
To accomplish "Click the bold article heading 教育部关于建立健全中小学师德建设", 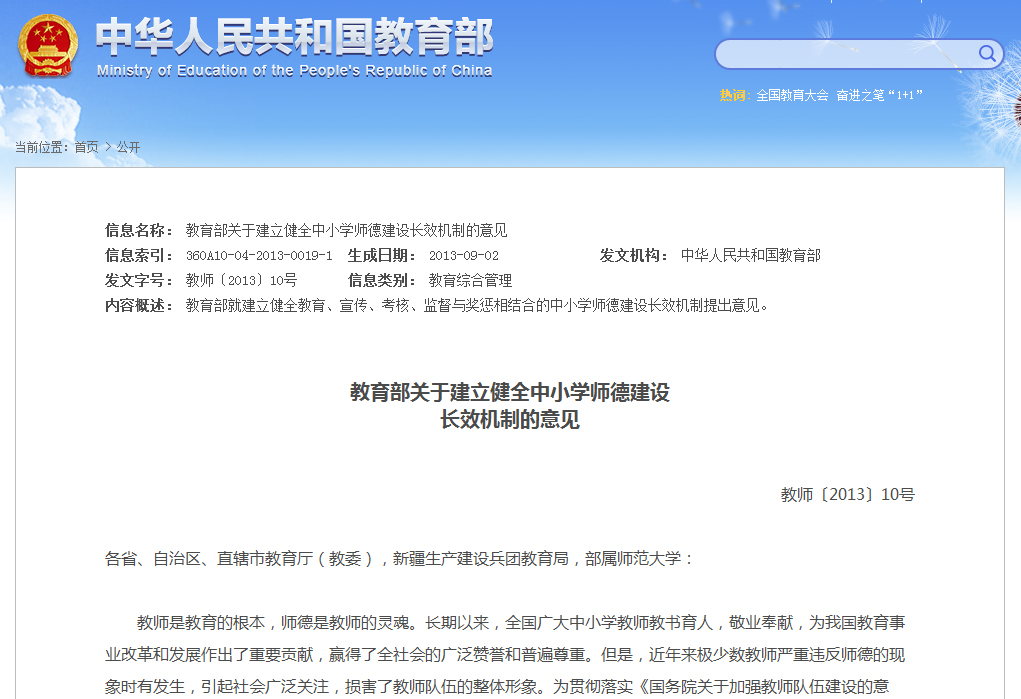I will tap(510, 392).
